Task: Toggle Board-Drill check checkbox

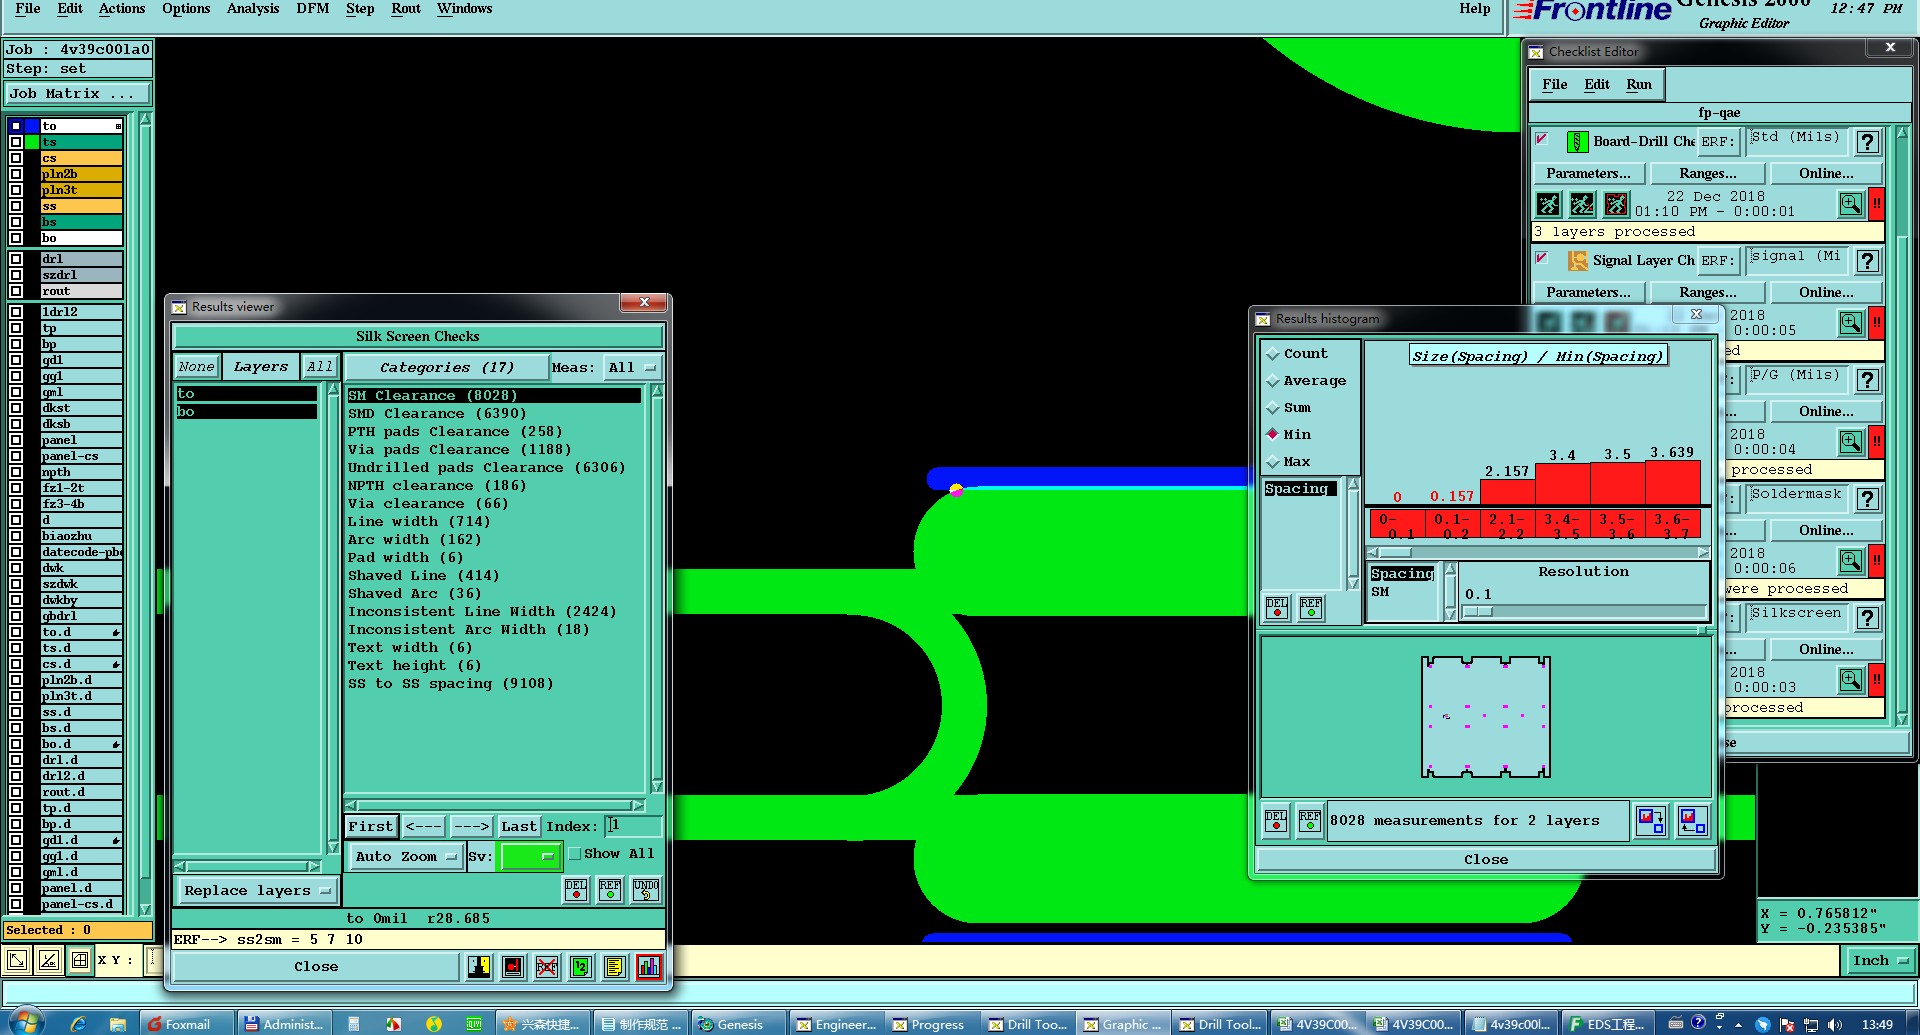Action: tap(1542, 140)
